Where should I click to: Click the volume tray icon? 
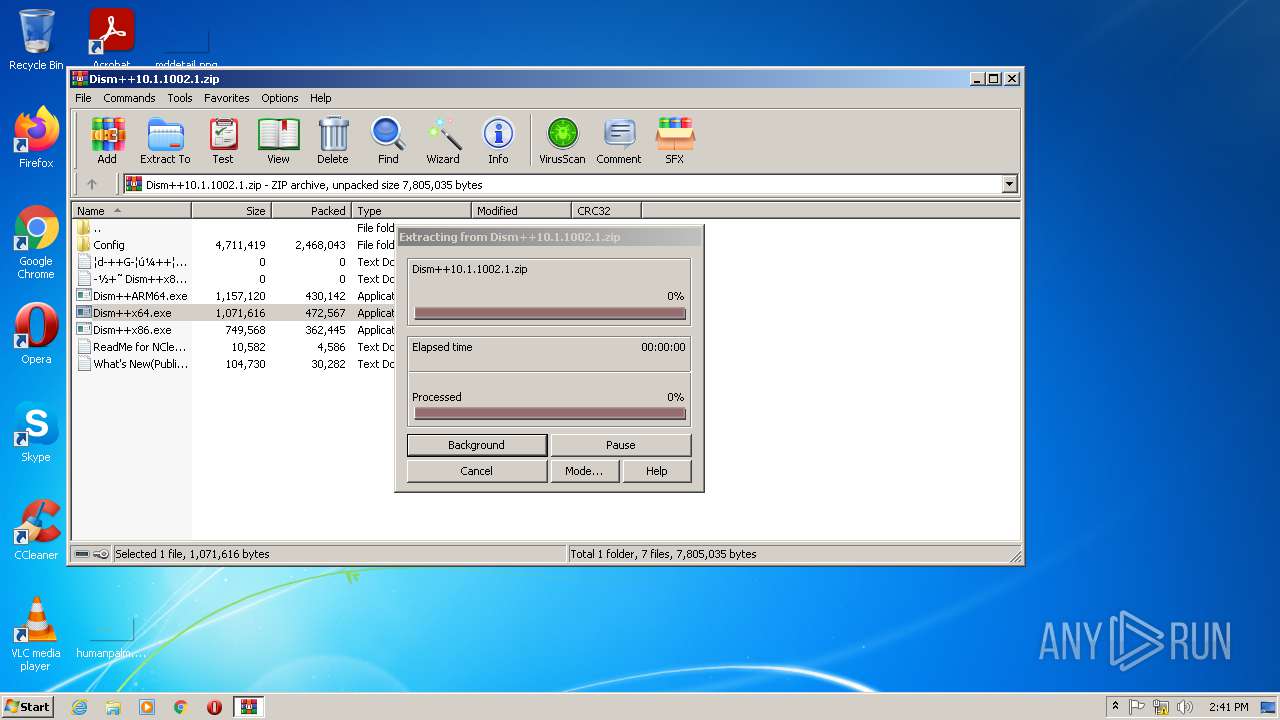[1185, 707]
